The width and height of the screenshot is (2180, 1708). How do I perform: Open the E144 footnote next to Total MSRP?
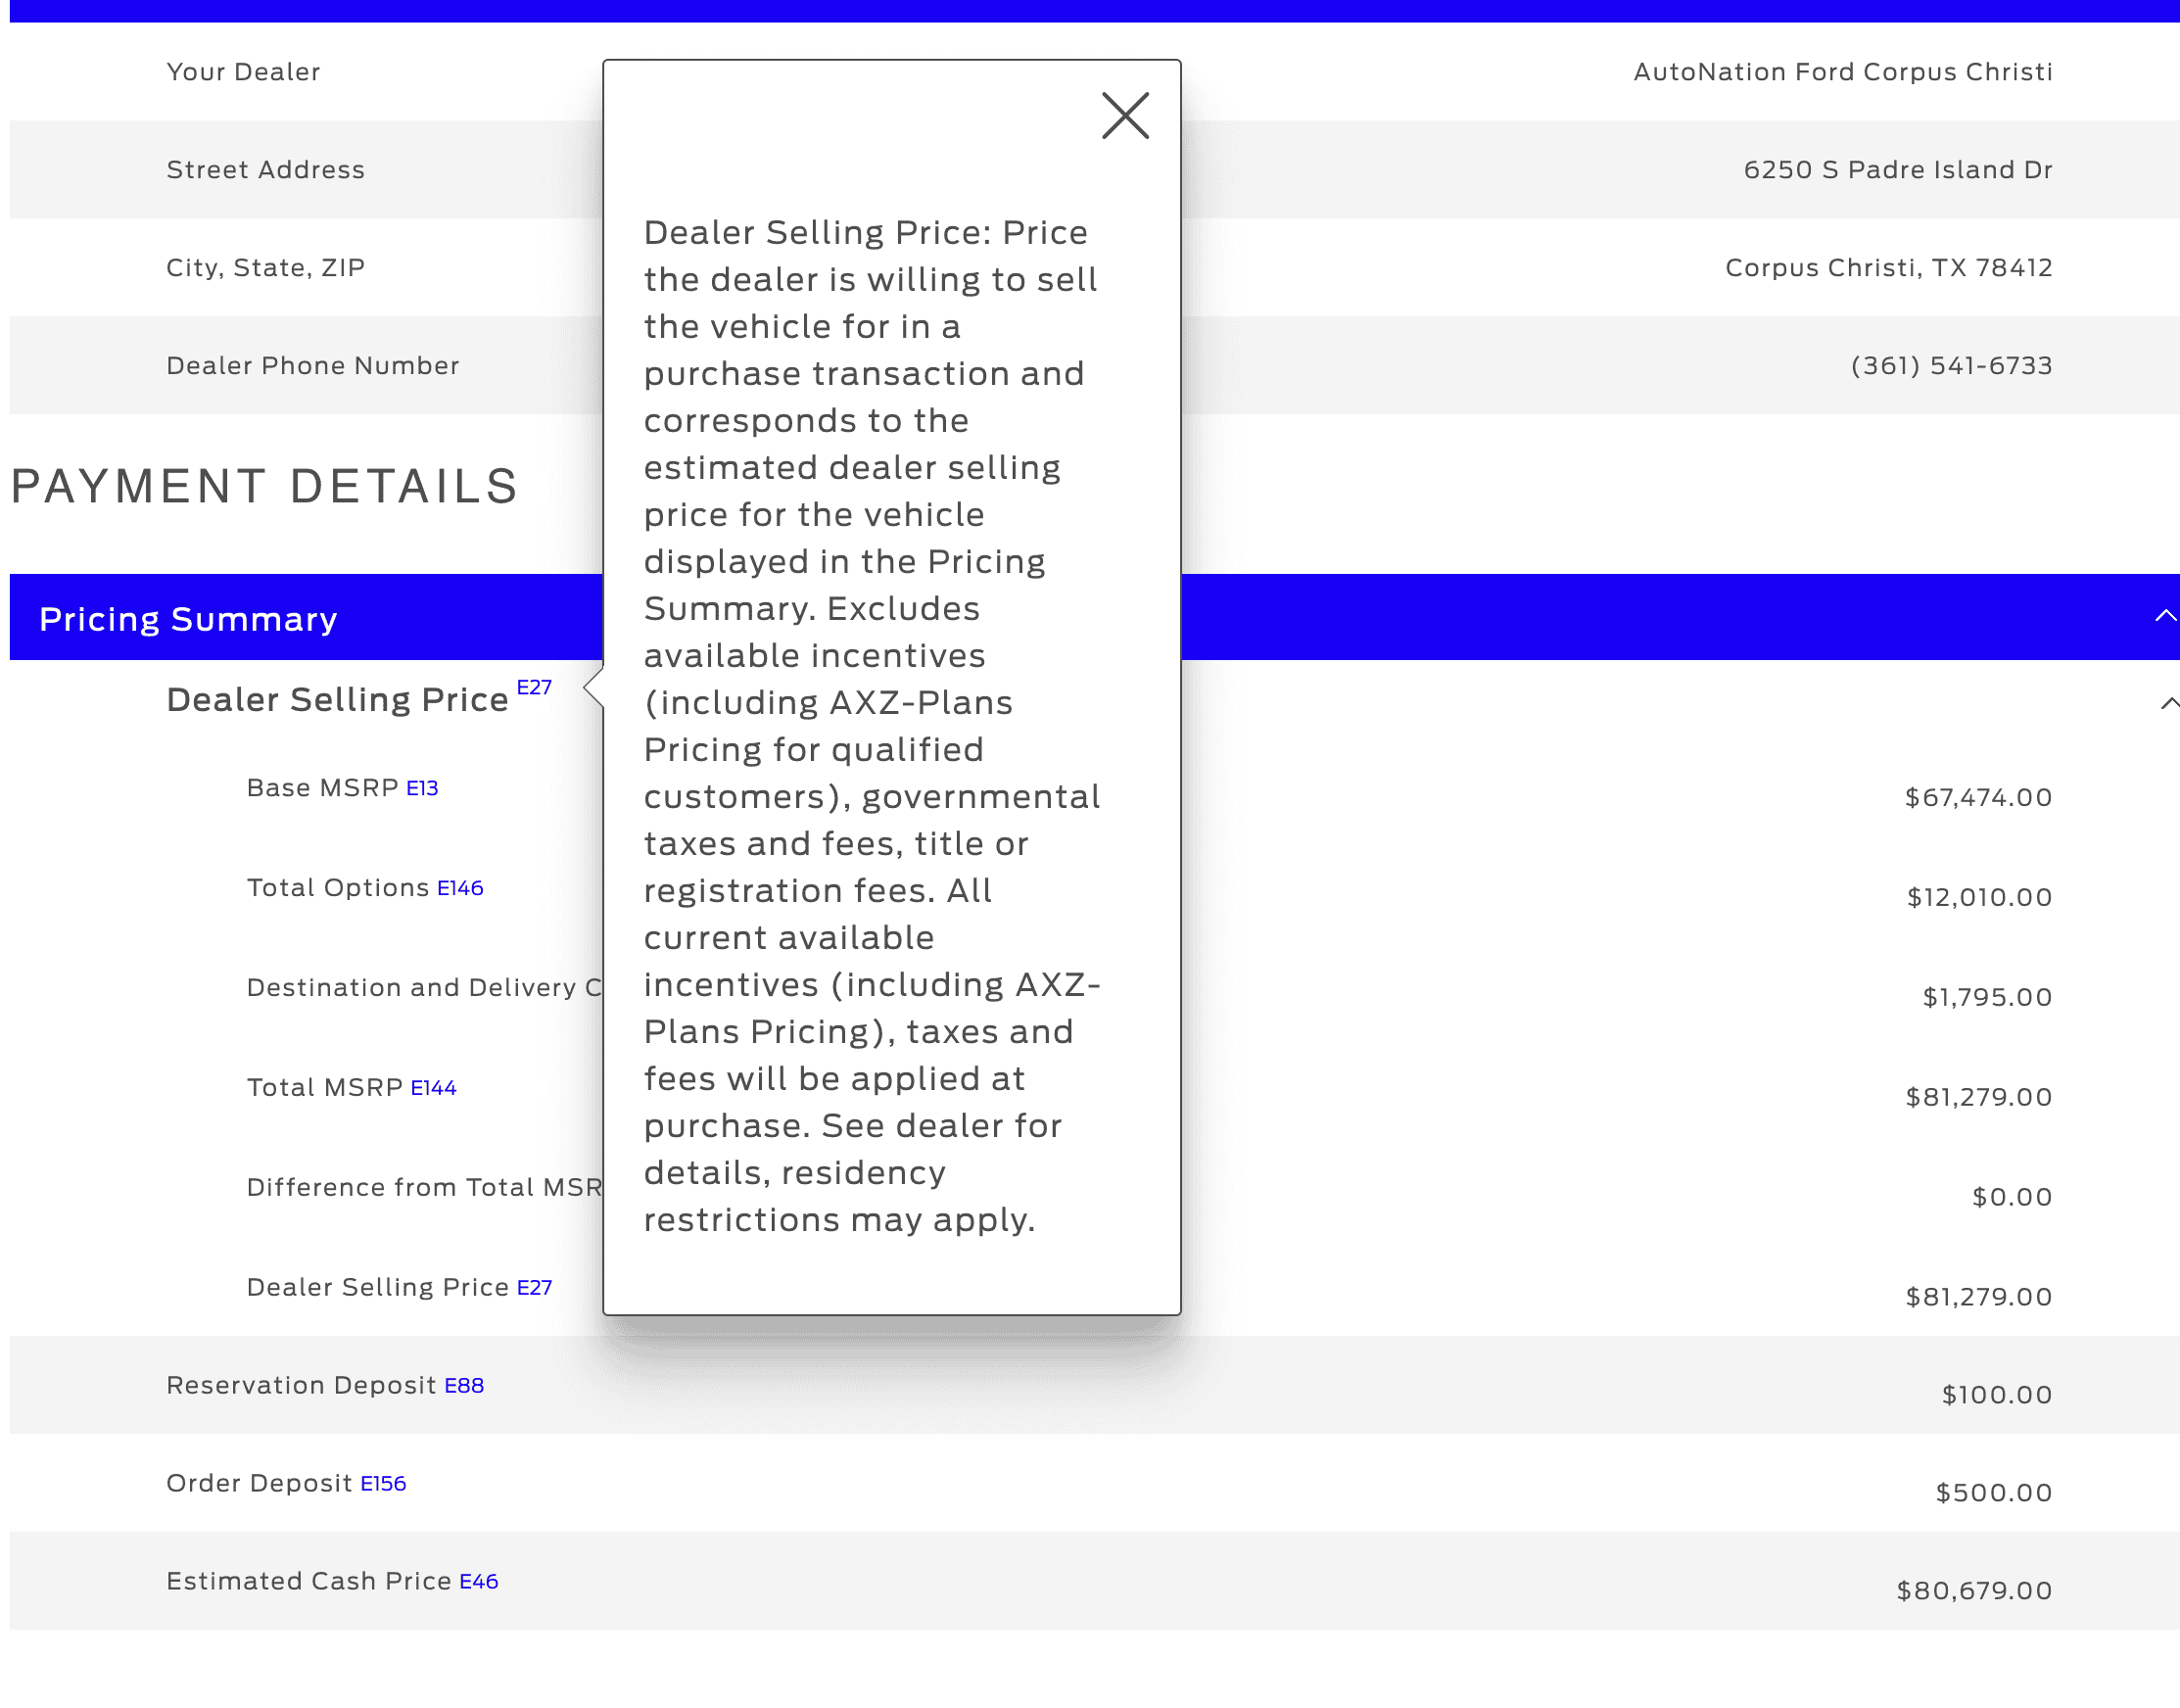[x=433, y=1089]
